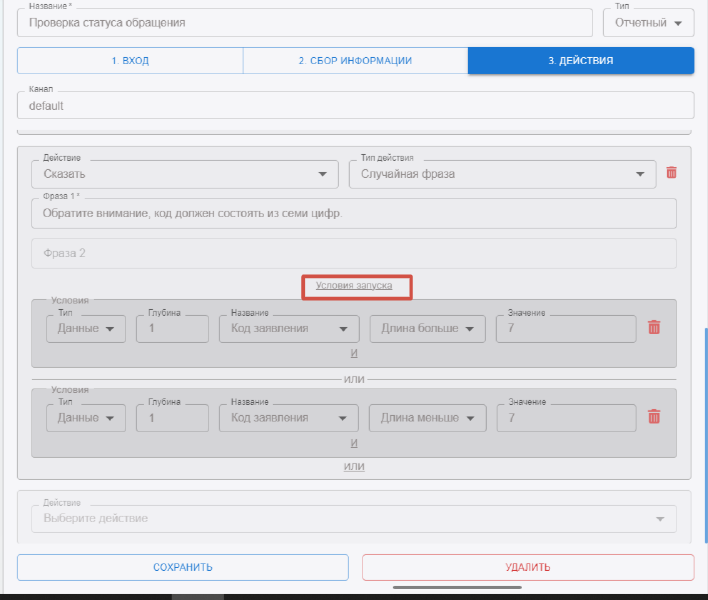Remove the "Длина меньше" condition via trash icon

tap(654, 417)
